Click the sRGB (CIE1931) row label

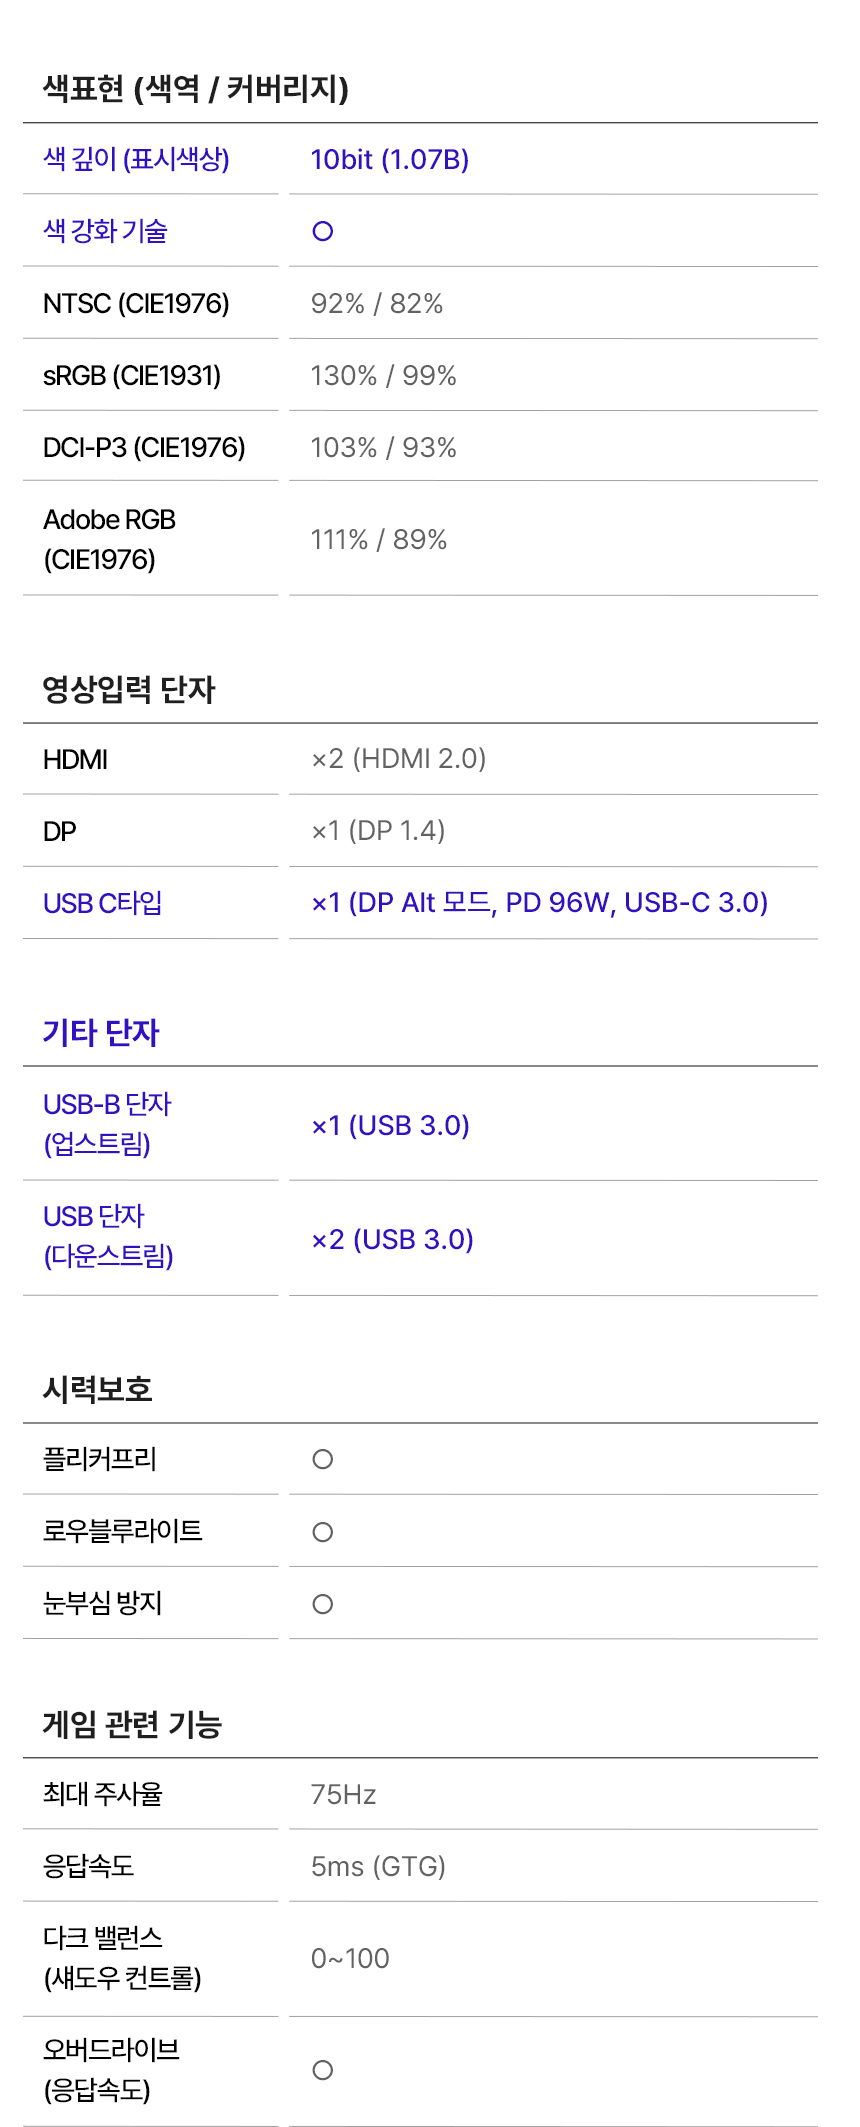(132, 376)
